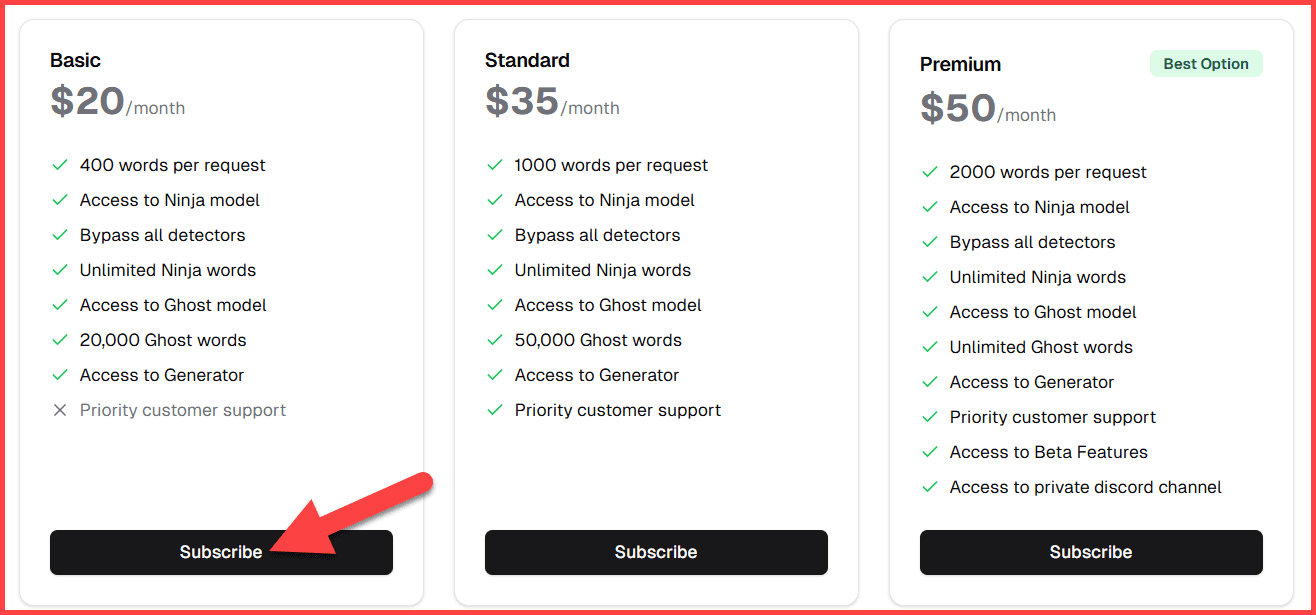1316x615 pixels.
Task: Click the checkmark beside 2000 words per request
Action: coord(930,172)
